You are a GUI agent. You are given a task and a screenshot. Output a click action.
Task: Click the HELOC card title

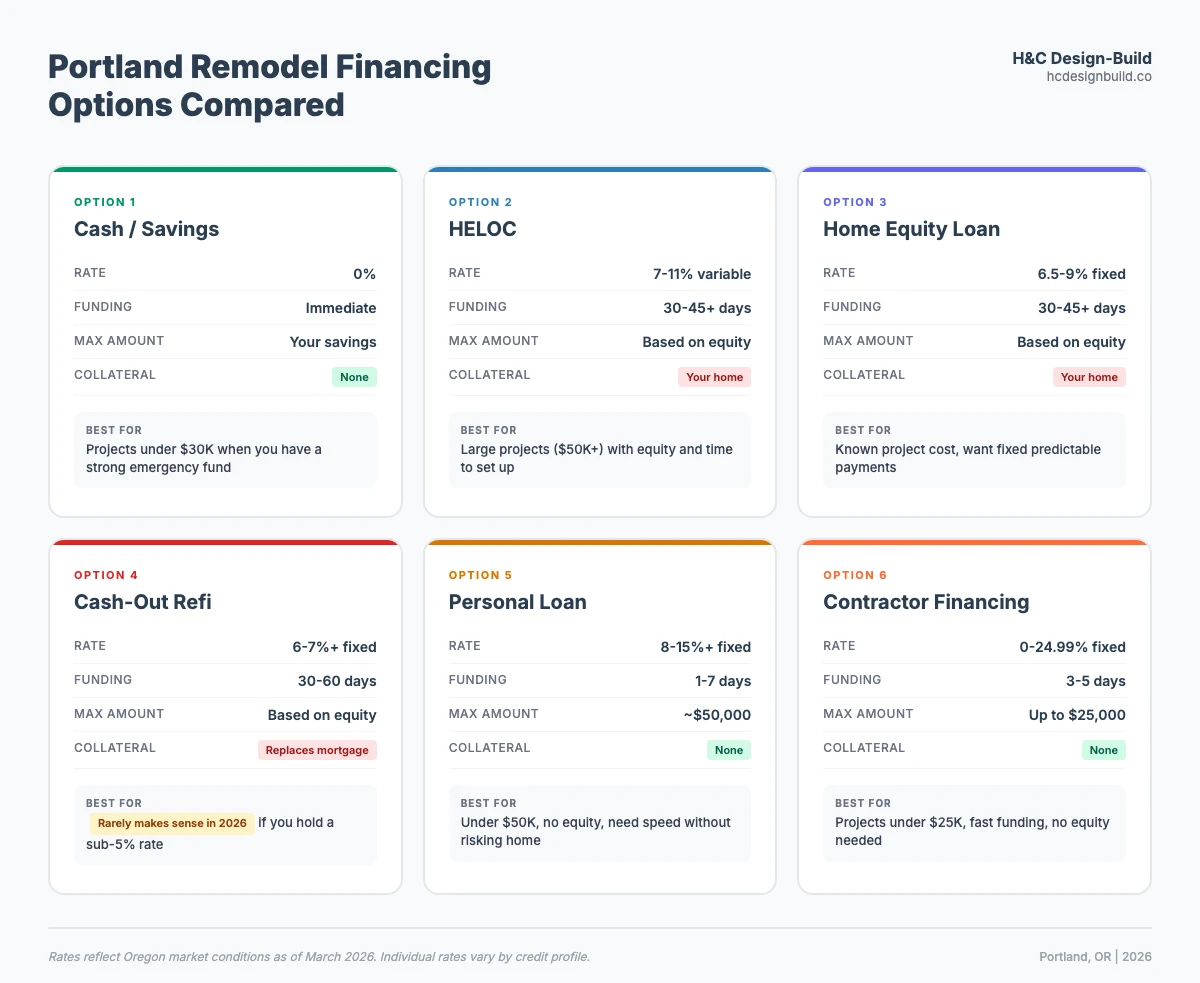coord(480,229)
